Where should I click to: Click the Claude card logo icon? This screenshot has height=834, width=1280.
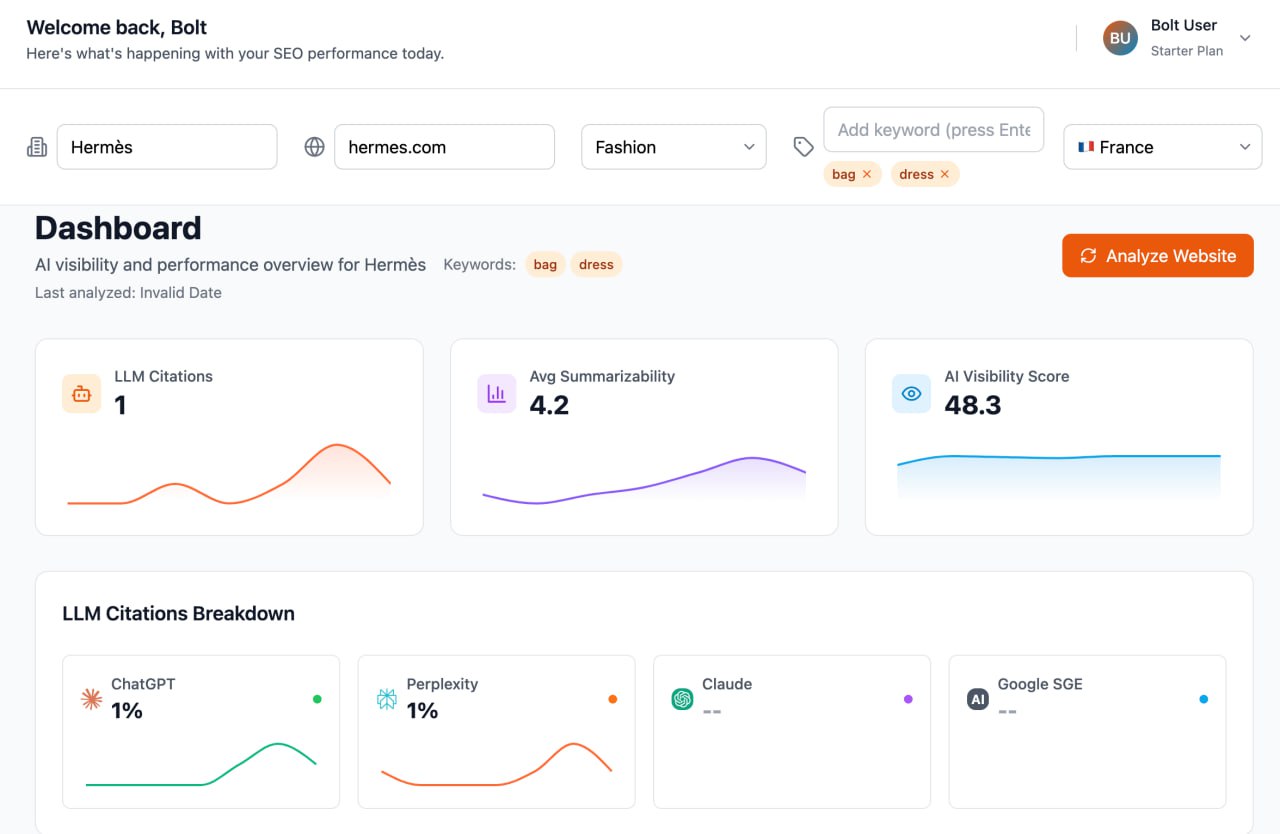pyautogui.click(x=682, y=699)
